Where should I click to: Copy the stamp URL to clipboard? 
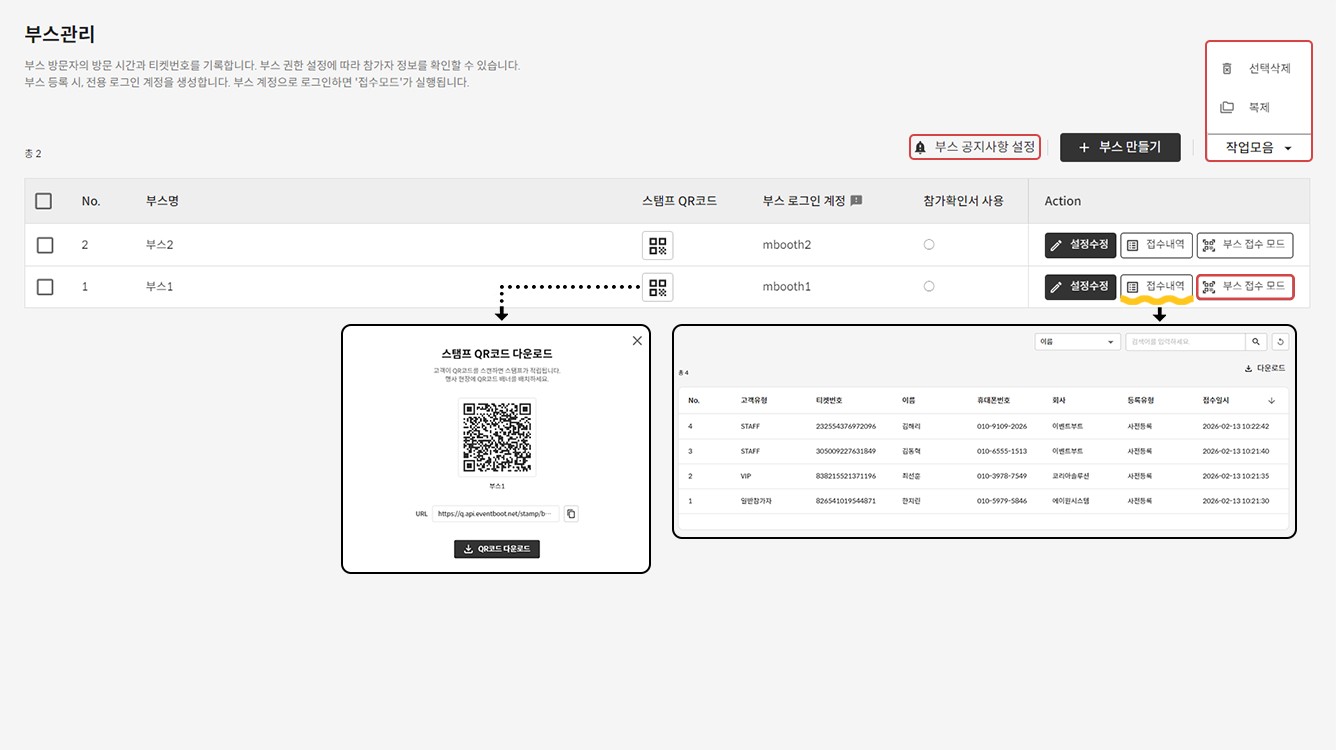coord(571,514)
